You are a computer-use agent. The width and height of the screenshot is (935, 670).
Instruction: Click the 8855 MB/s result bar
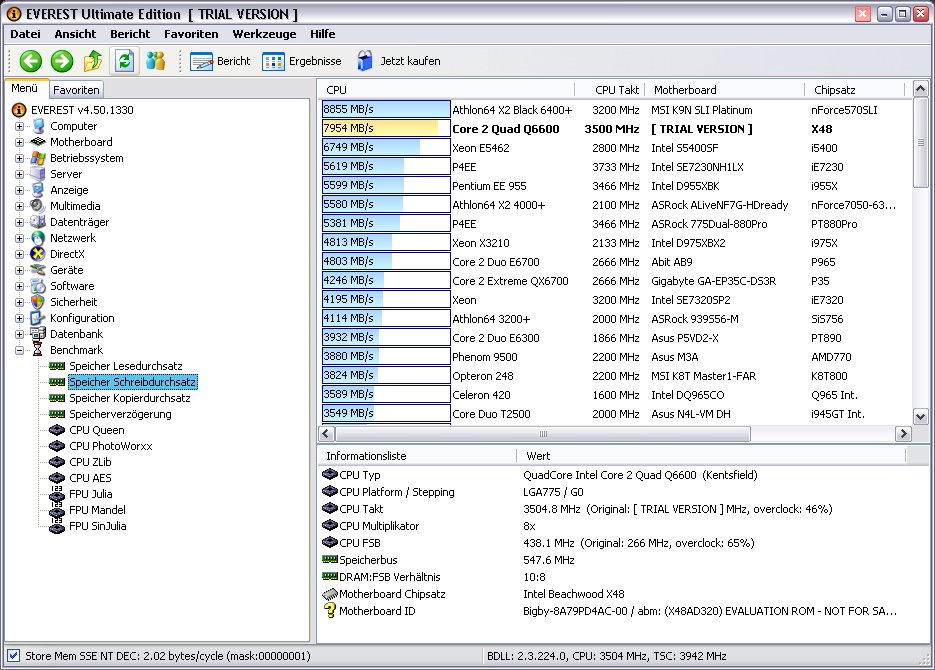(x=386, y=110)
